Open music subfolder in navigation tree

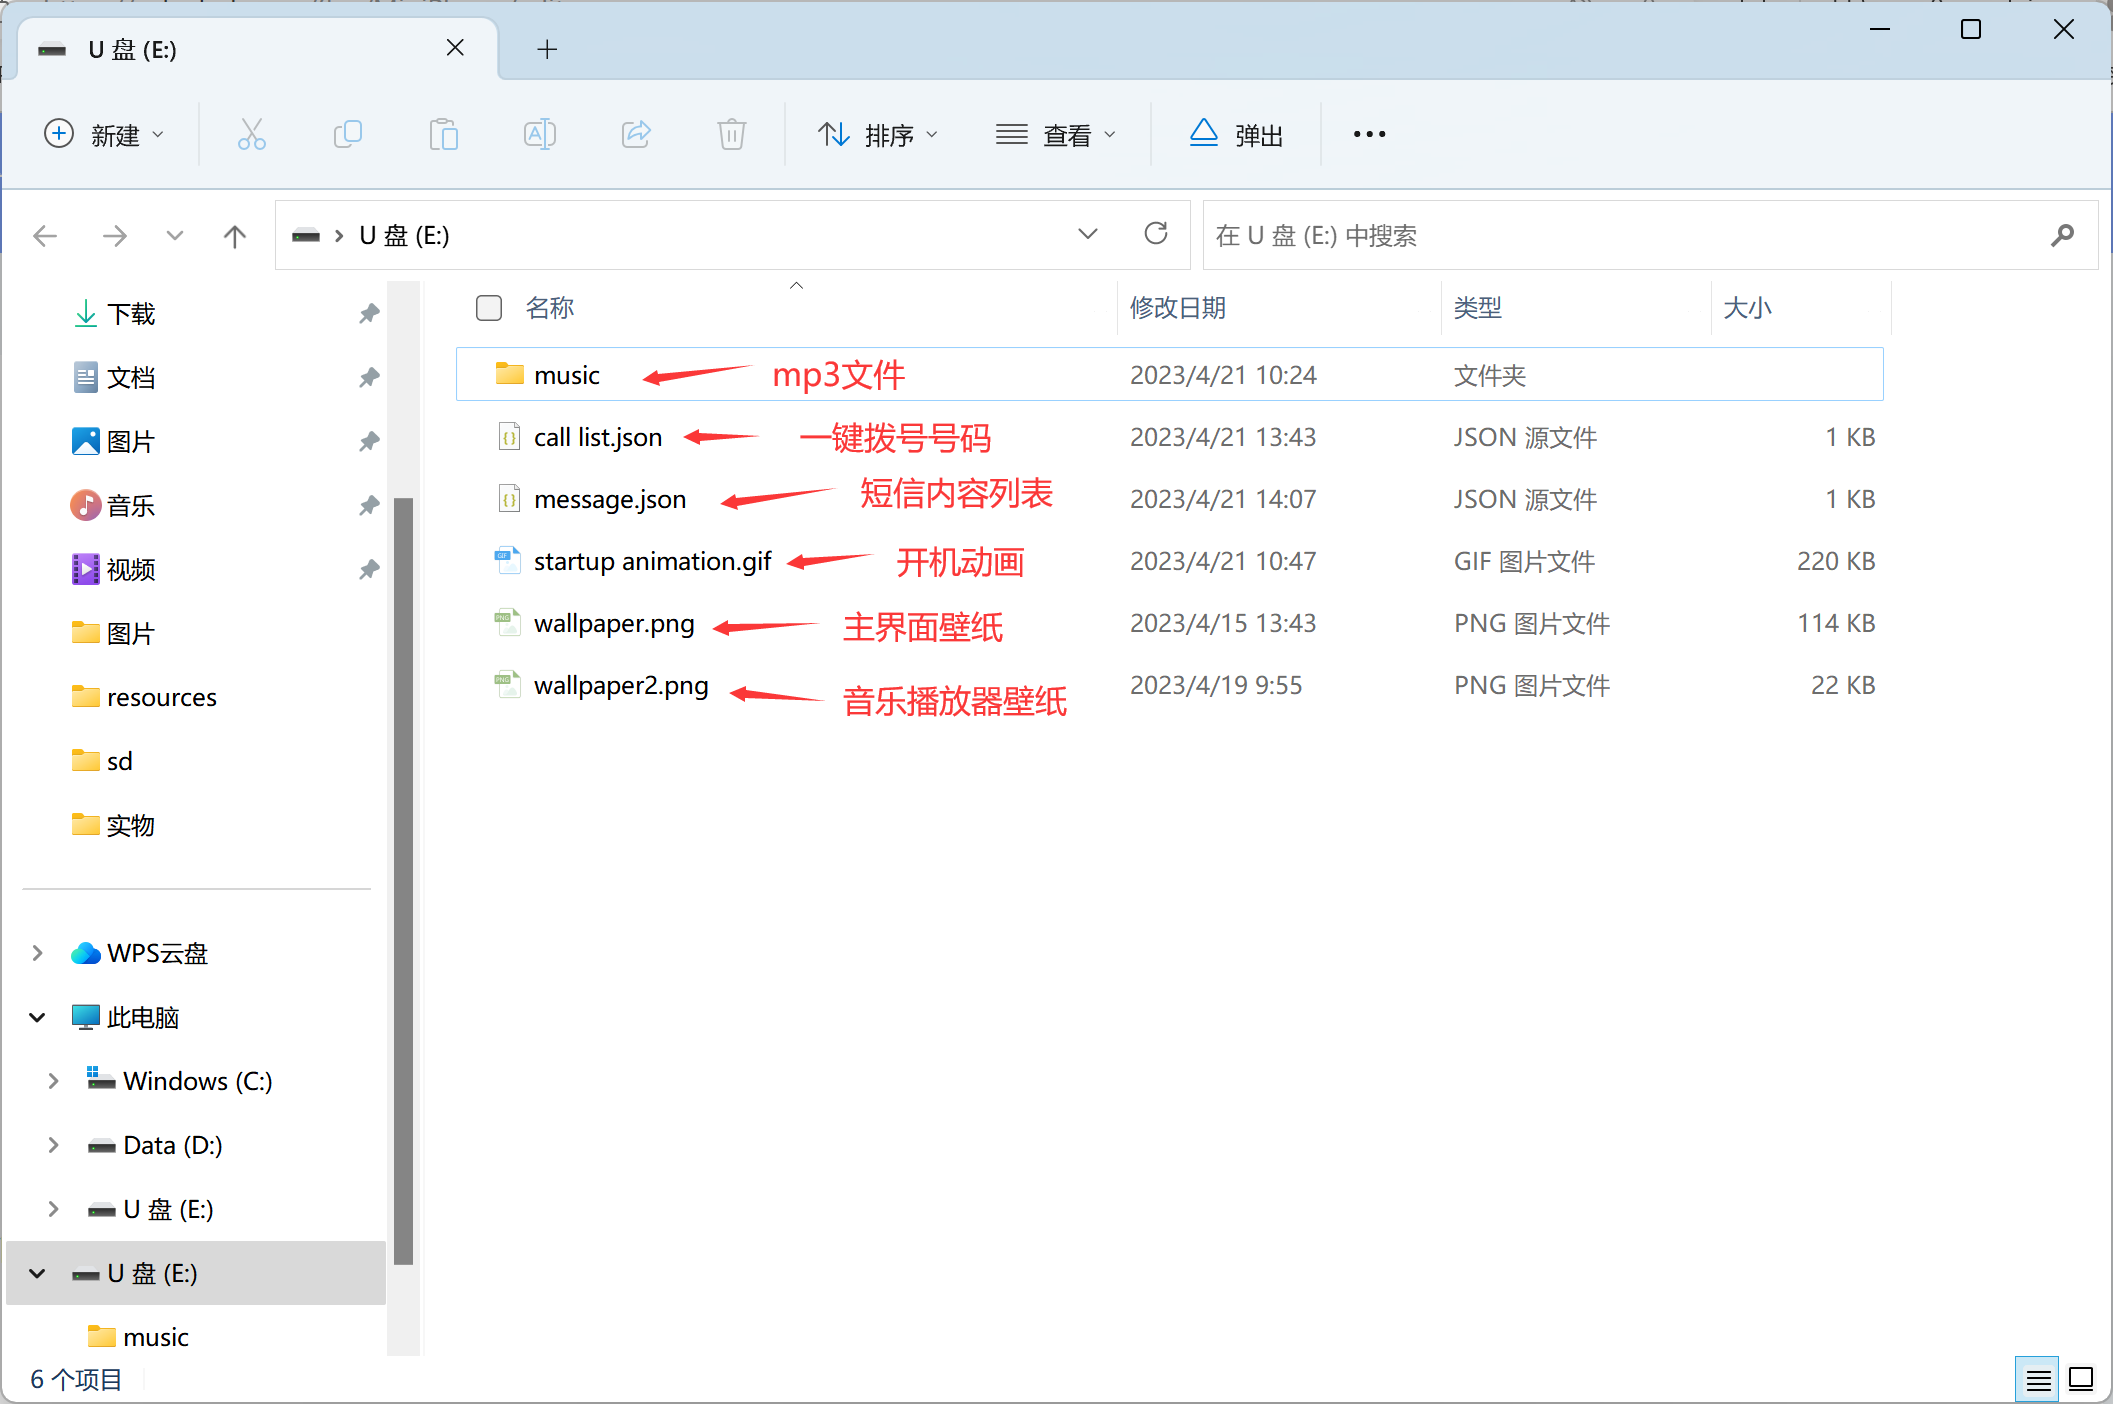click(x=155, y=1337)
